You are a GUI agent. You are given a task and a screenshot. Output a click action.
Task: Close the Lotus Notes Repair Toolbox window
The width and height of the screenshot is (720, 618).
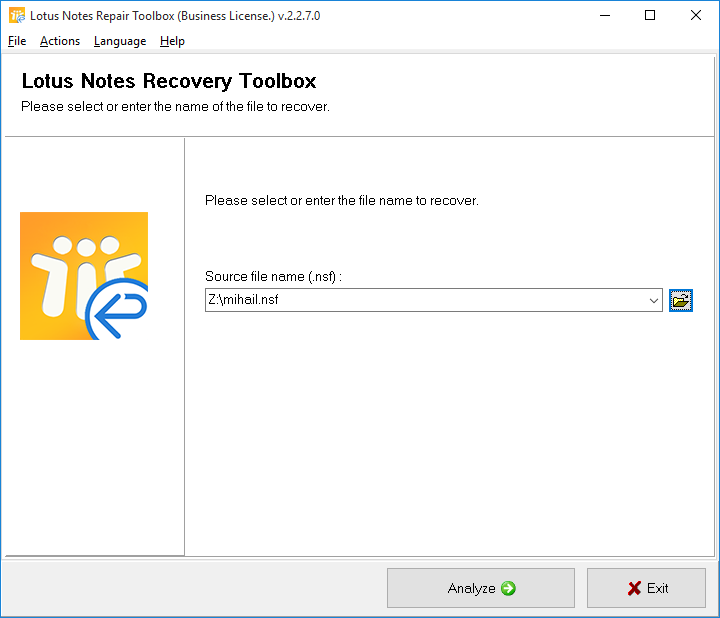point(696,16)
